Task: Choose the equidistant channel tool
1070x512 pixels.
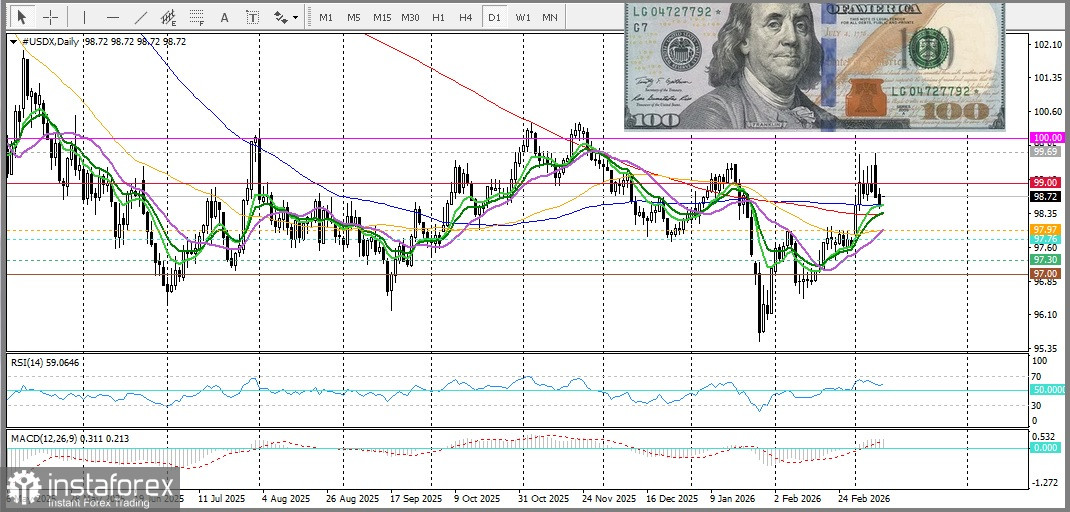Action: coord(168,17)
